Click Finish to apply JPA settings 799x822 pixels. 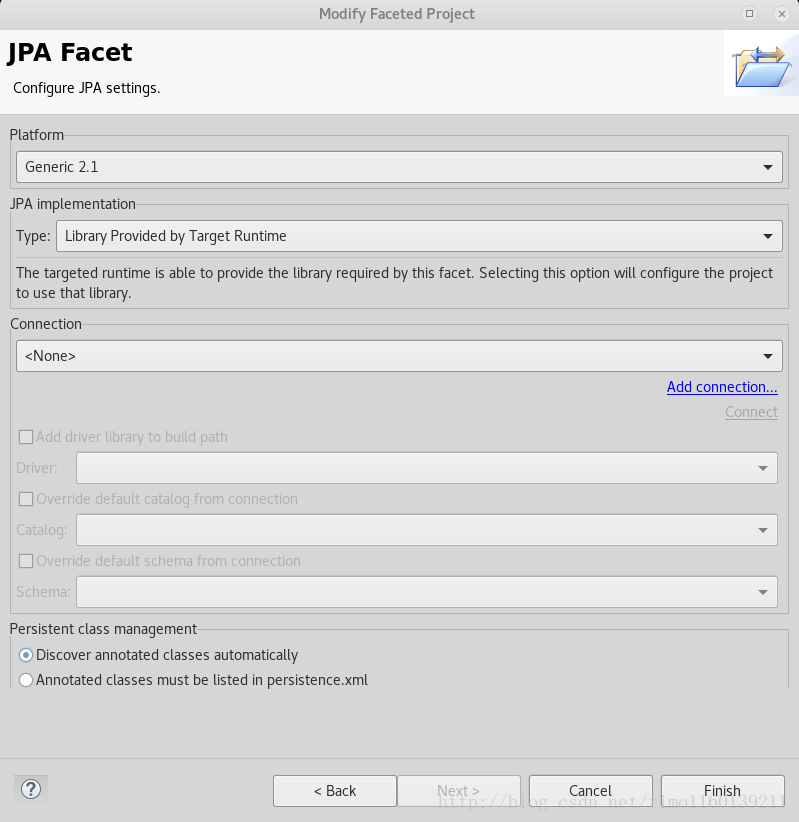click(722, 791)
